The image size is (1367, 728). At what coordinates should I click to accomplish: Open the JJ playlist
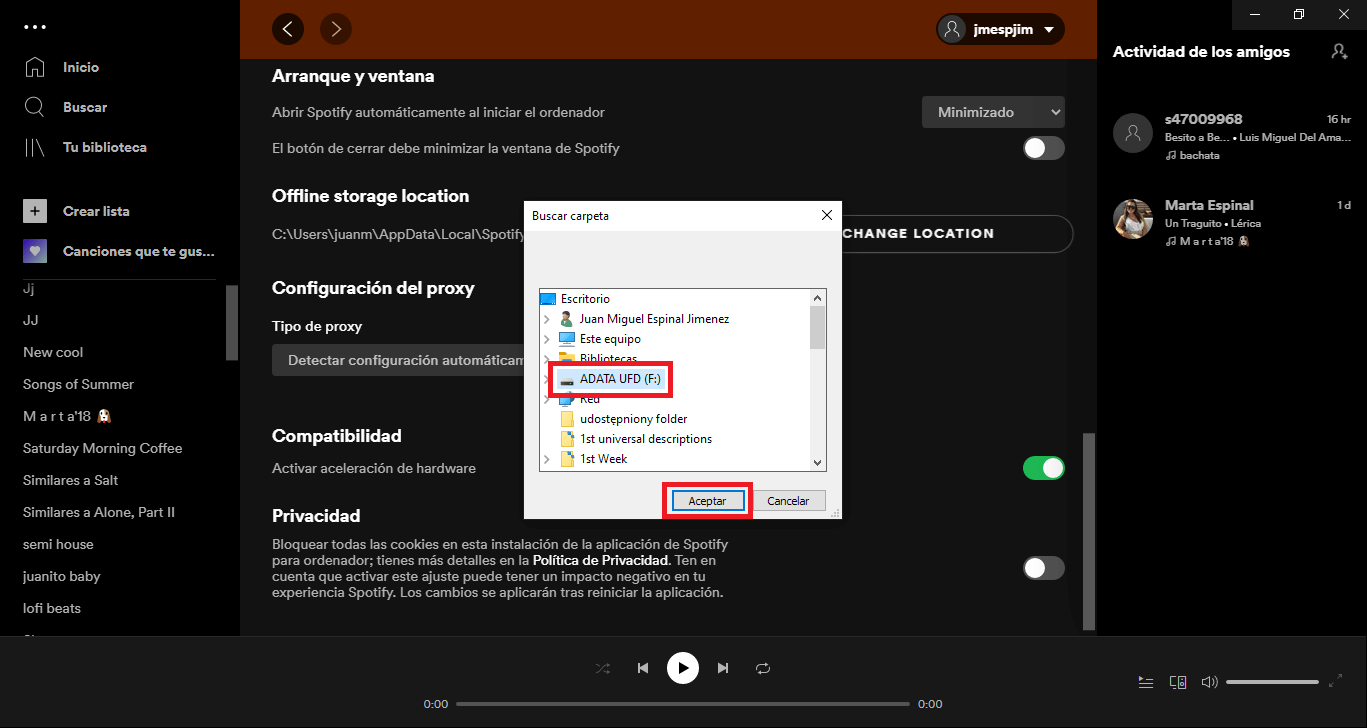coord(31,320)
